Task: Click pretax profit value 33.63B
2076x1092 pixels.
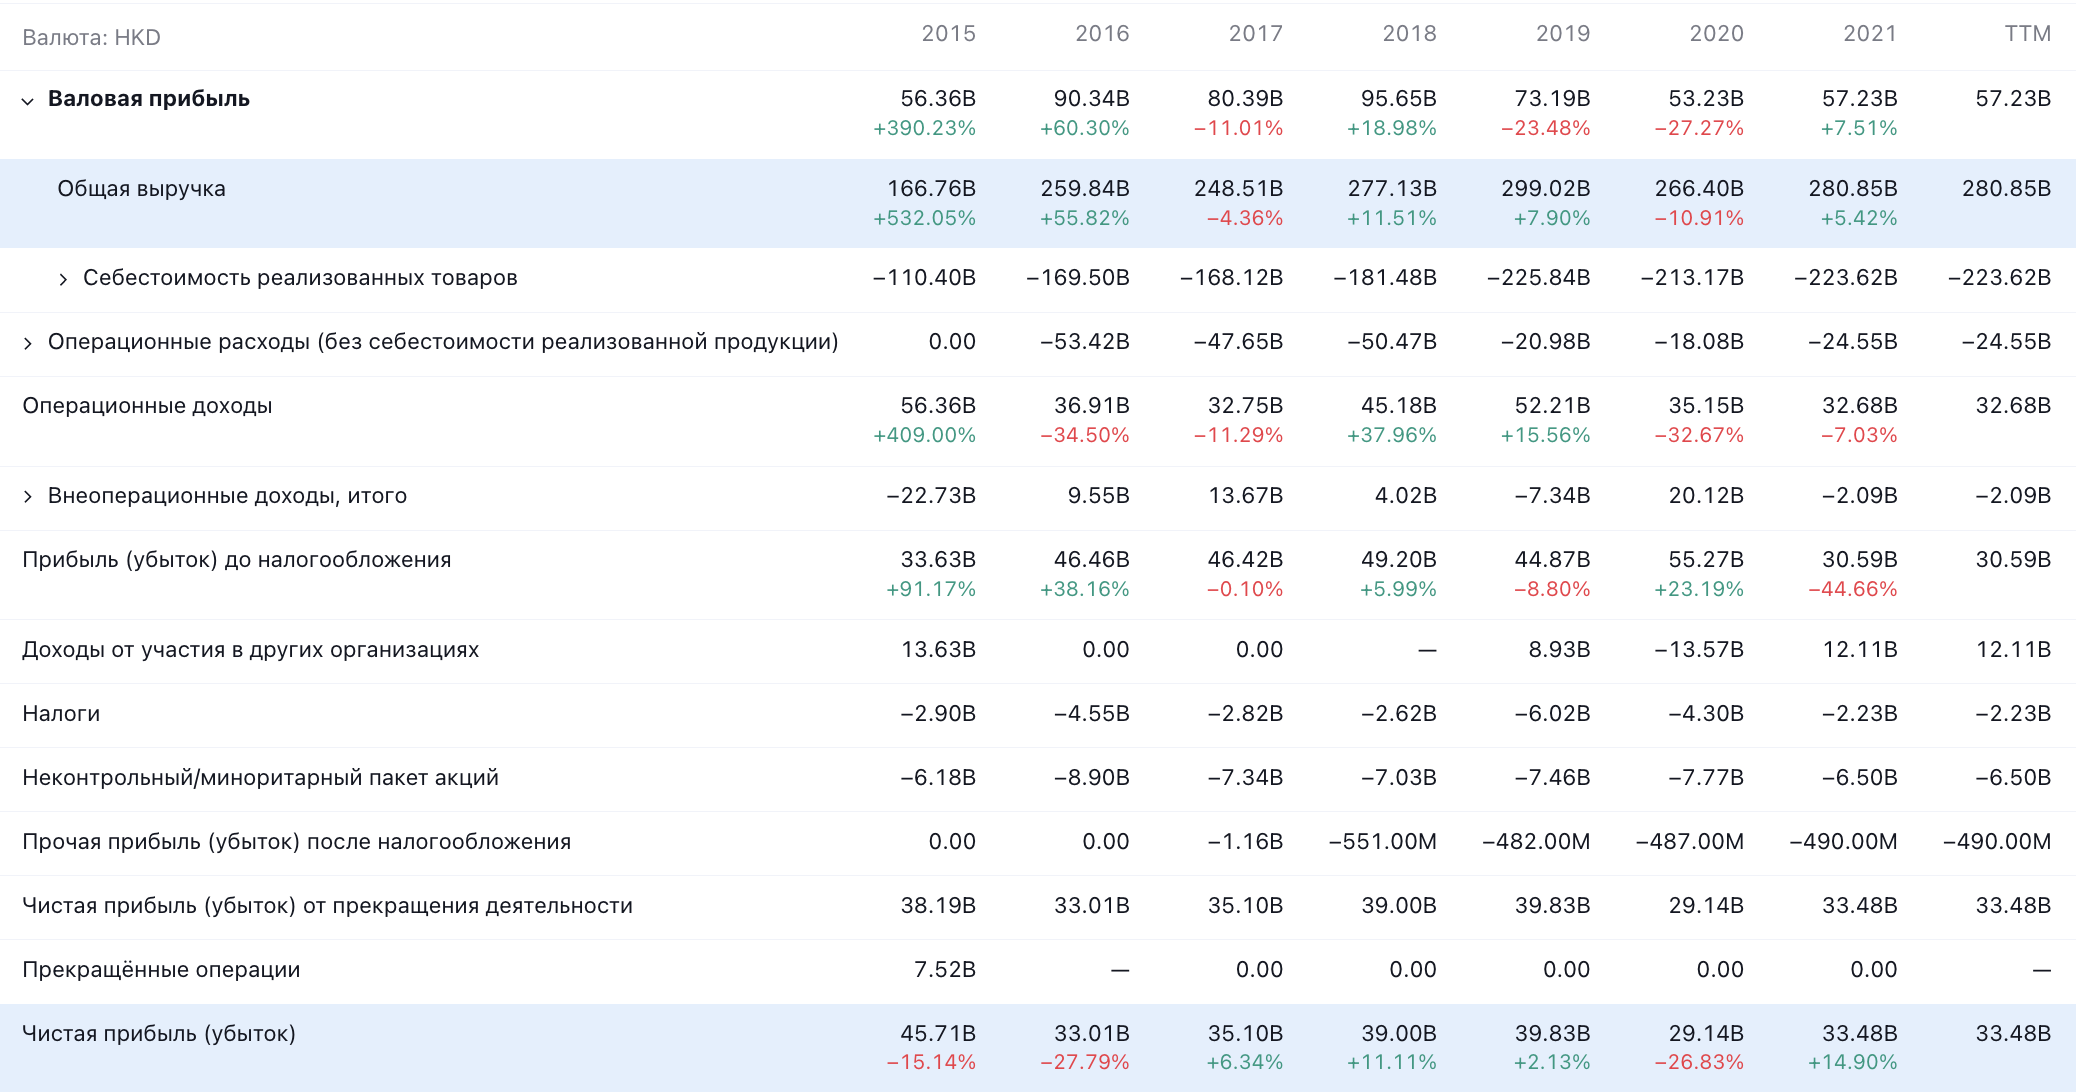Action: [x=938, y=560]
